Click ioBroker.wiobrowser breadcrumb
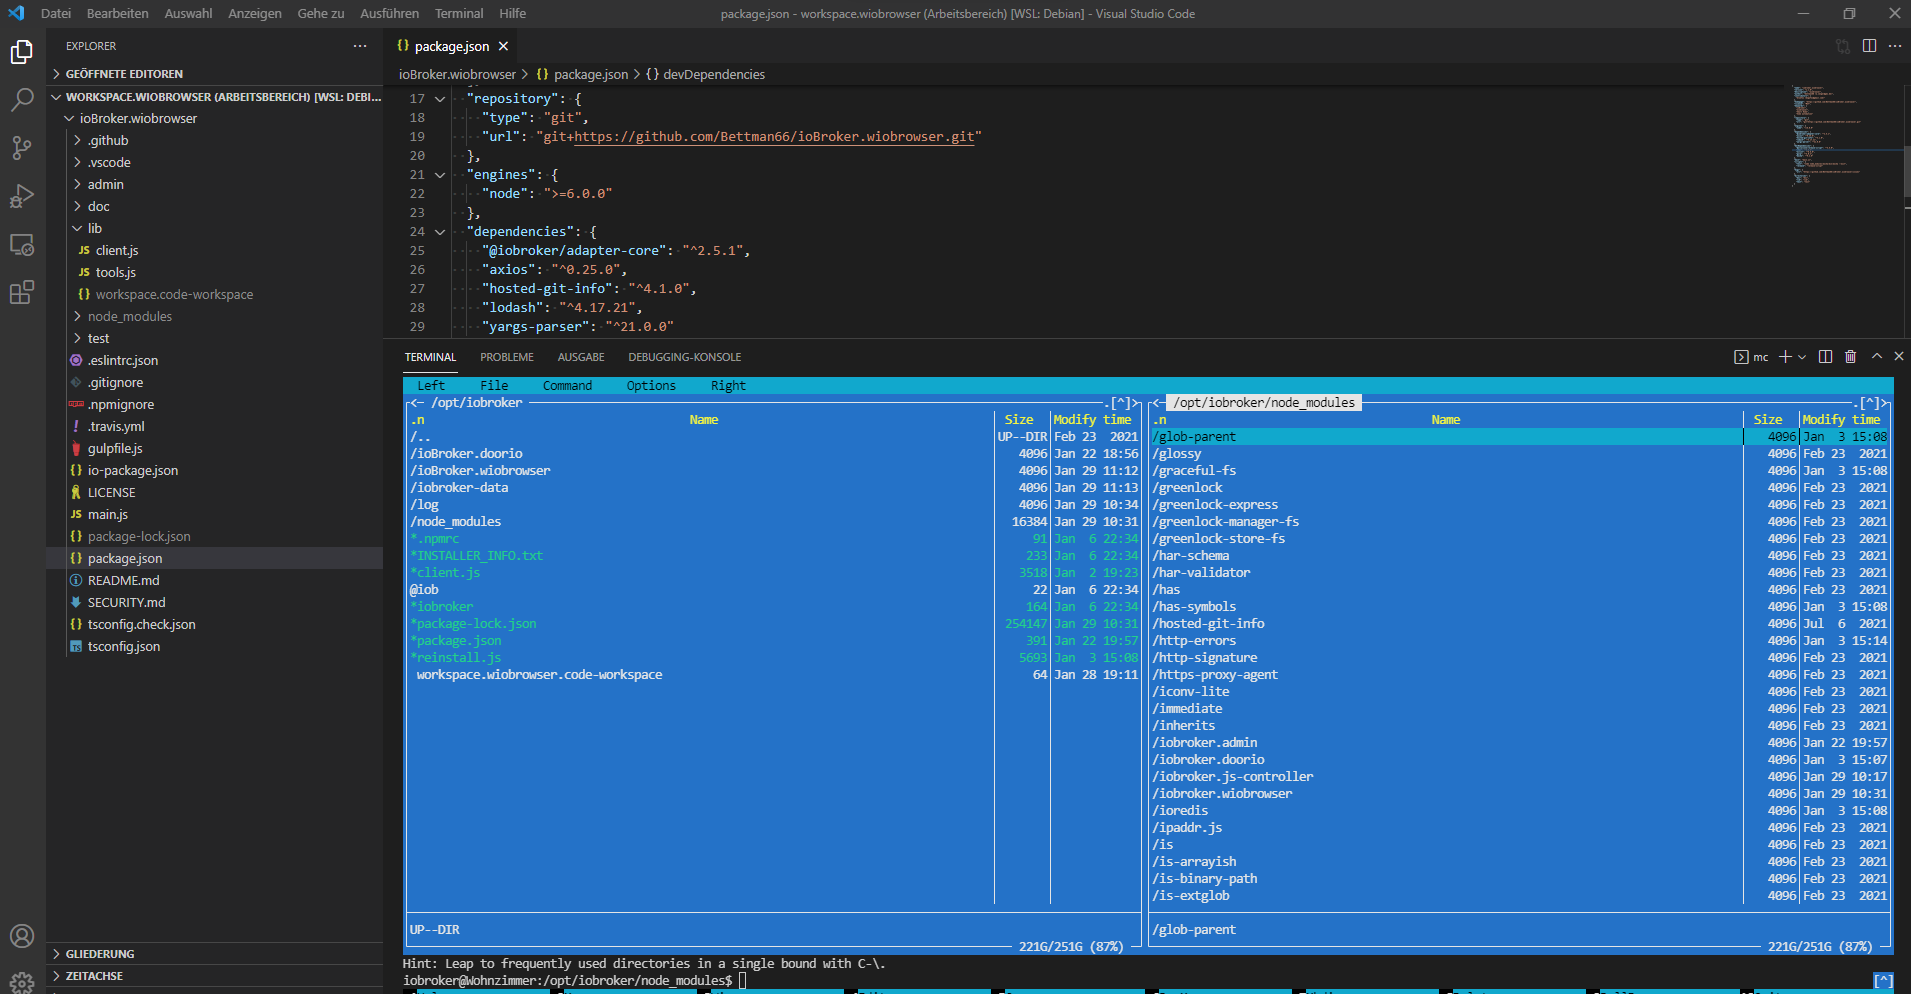Viewport: 1911px width, 994px height. [x=457, y=74]
